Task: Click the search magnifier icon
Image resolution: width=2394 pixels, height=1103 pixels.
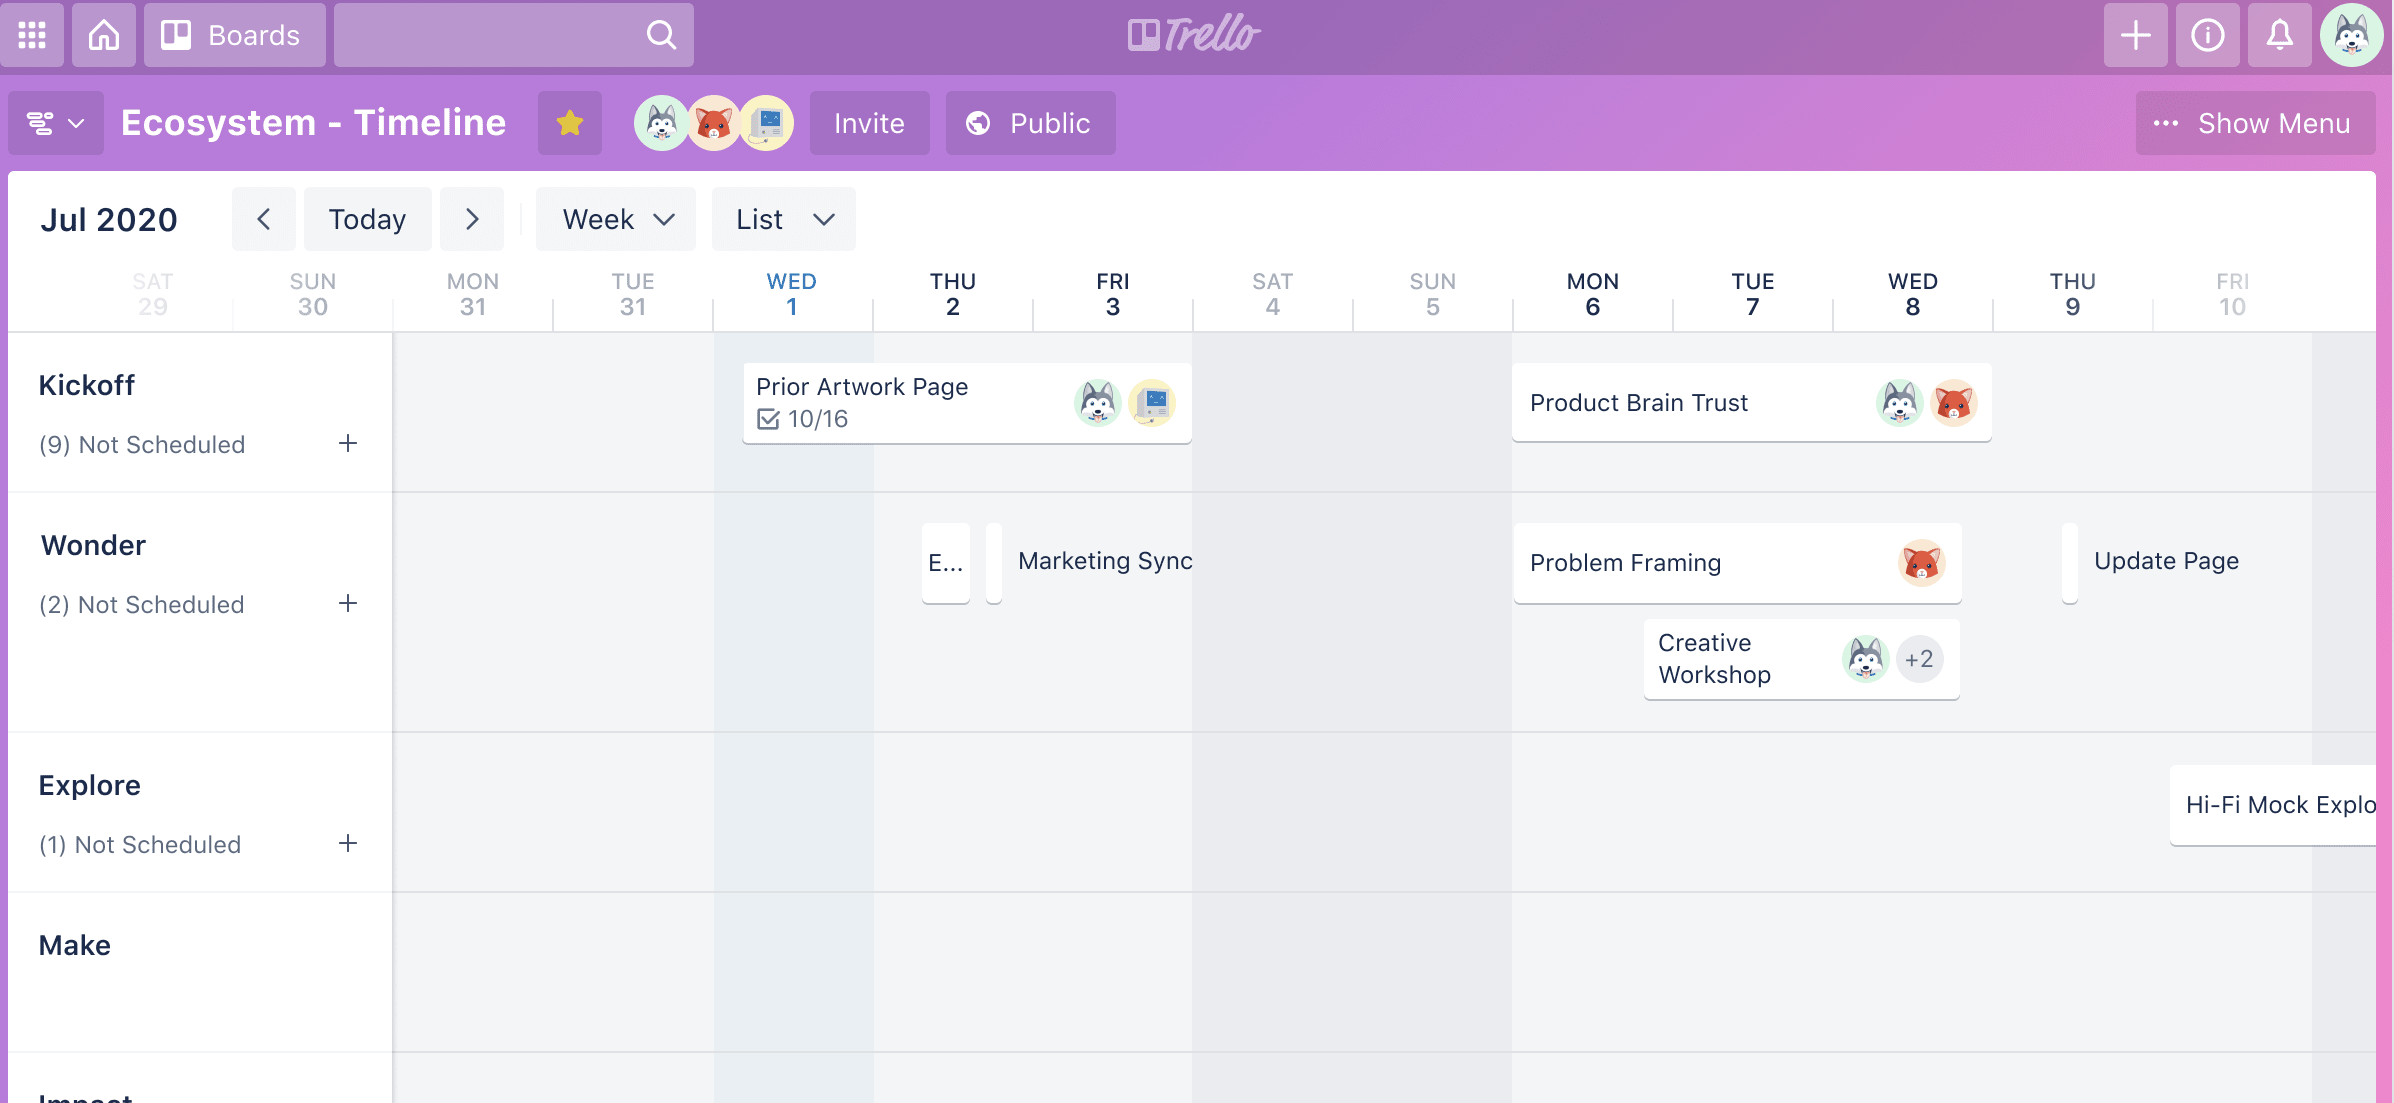Action: [660, 35]
